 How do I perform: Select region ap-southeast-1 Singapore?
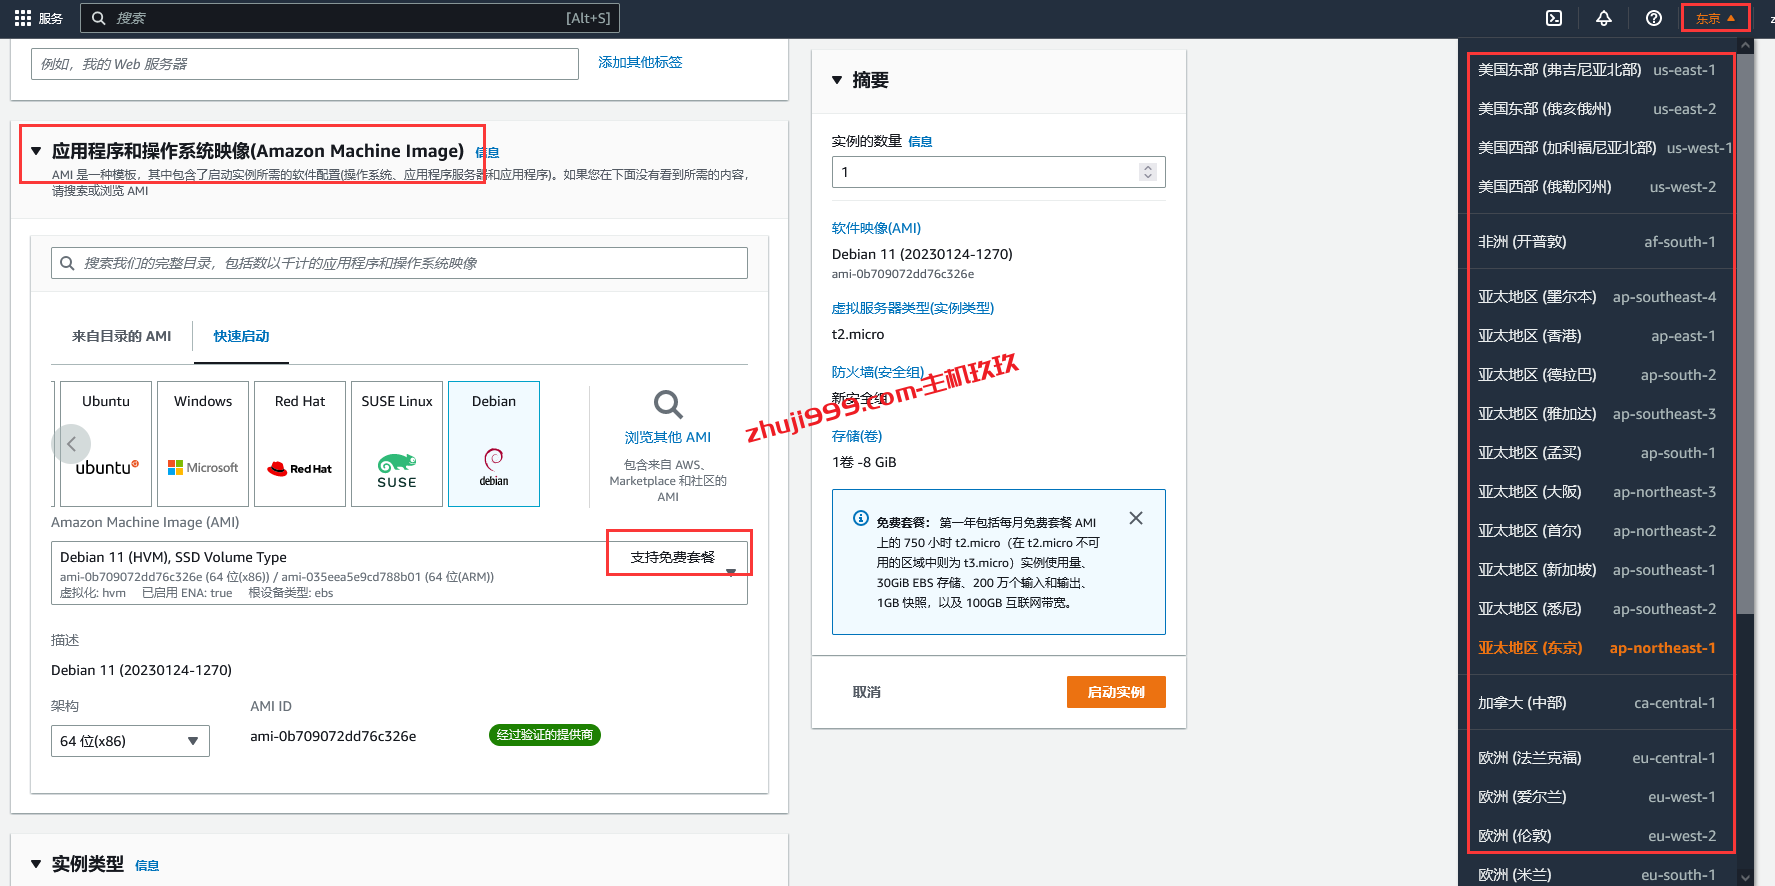1596,570
